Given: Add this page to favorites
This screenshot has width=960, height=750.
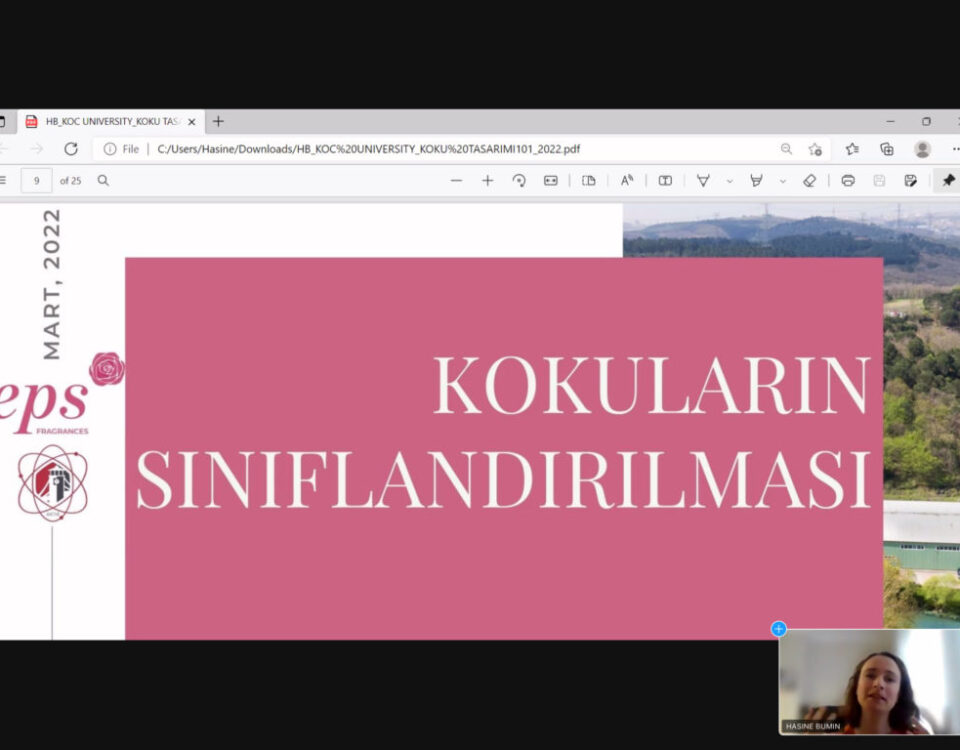Looking at the screenshot, I should coord(814,149).
